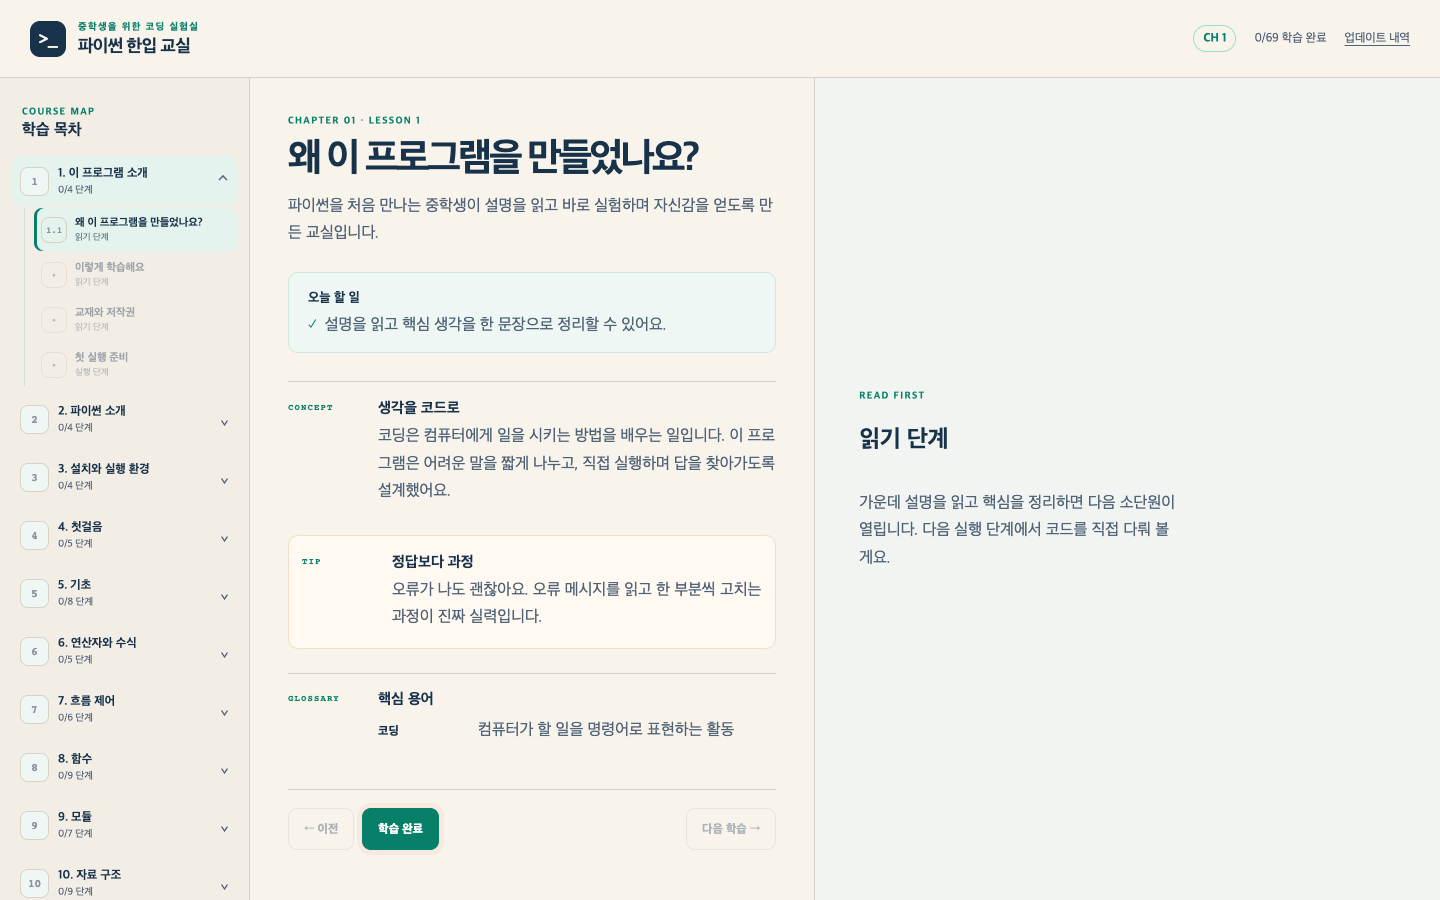Click the 1.1 lesson badge icon
The height and width of the screenshot is (900, 1440).
tap(54, 230)
